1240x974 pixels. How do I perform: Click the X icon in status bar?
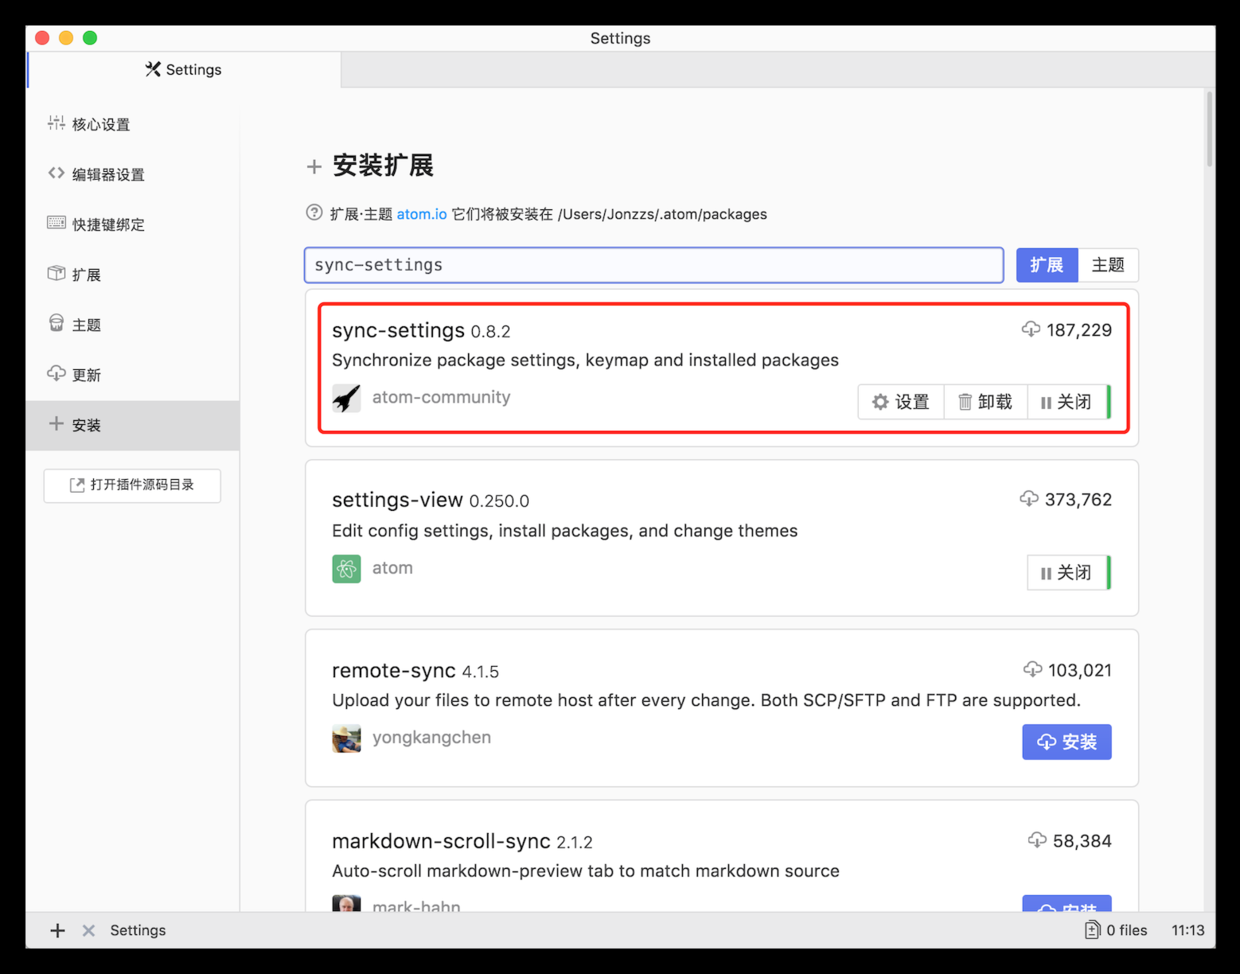(89, 931)
